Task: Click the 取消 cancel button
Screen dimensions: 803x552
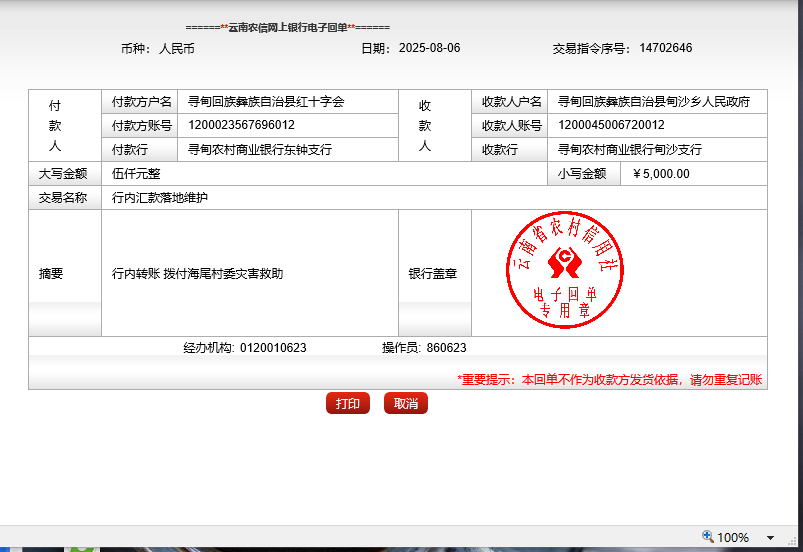Action: coord(405,403)
